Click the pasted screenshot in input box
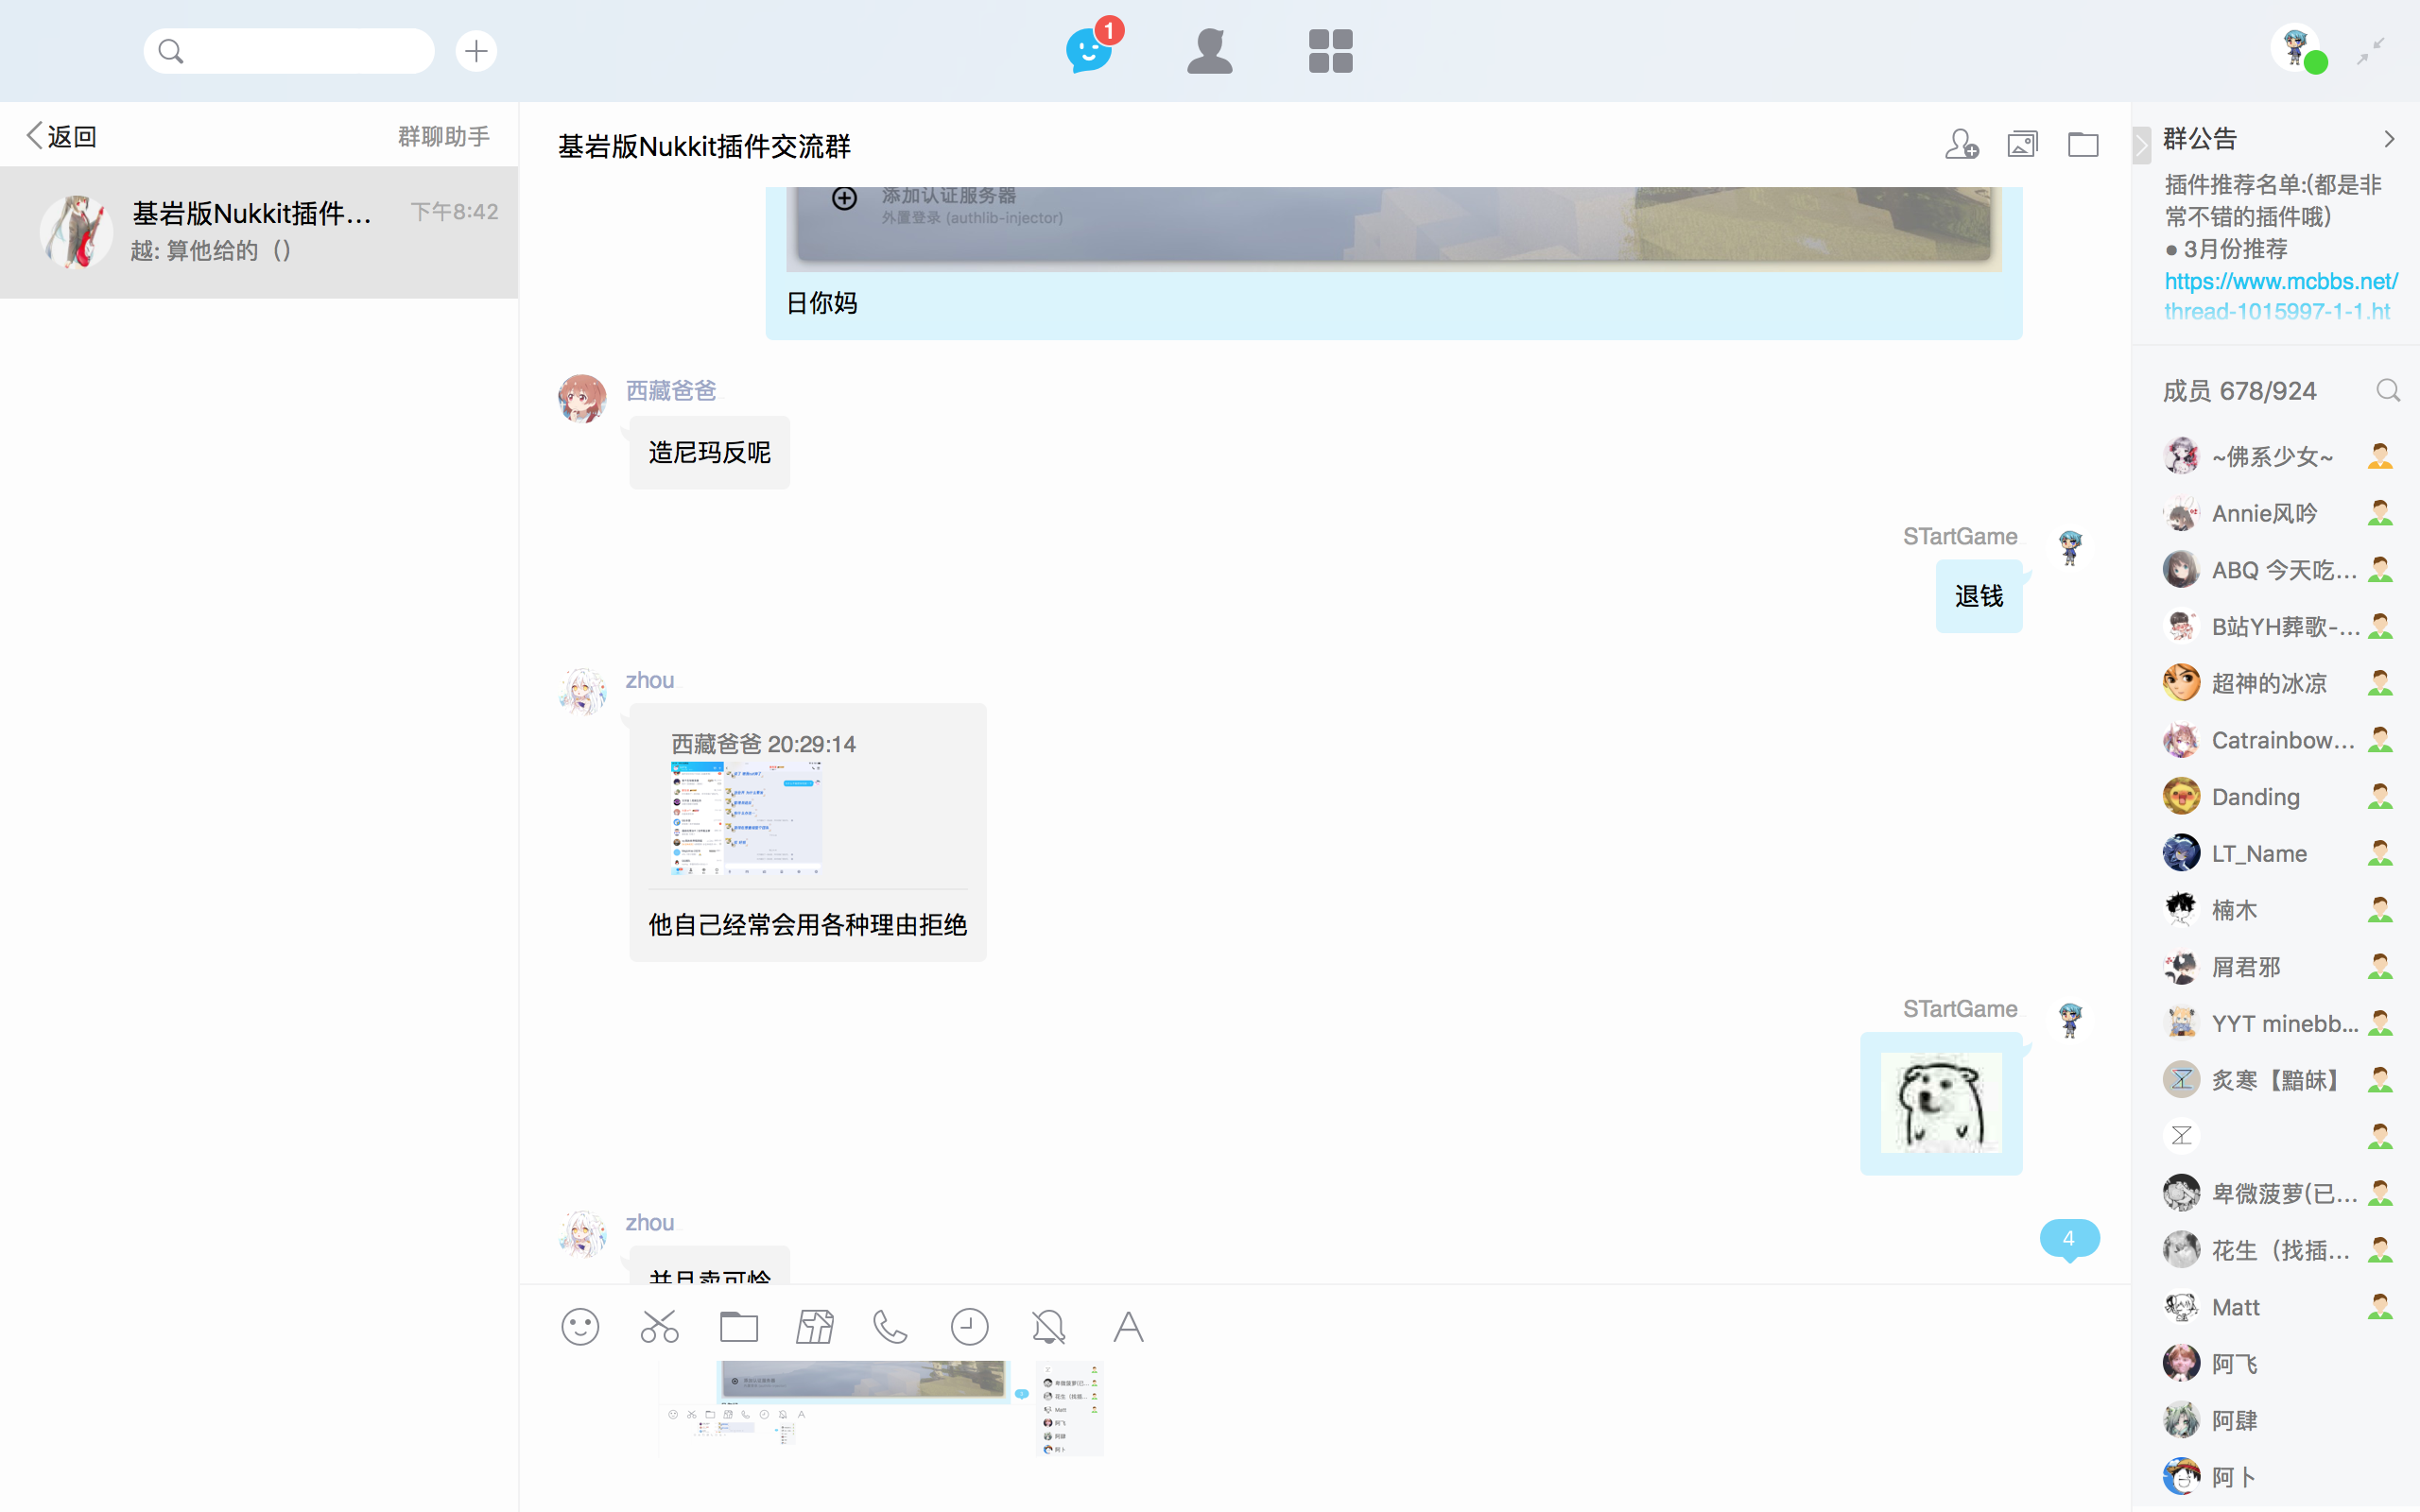 coord(882,1408)
